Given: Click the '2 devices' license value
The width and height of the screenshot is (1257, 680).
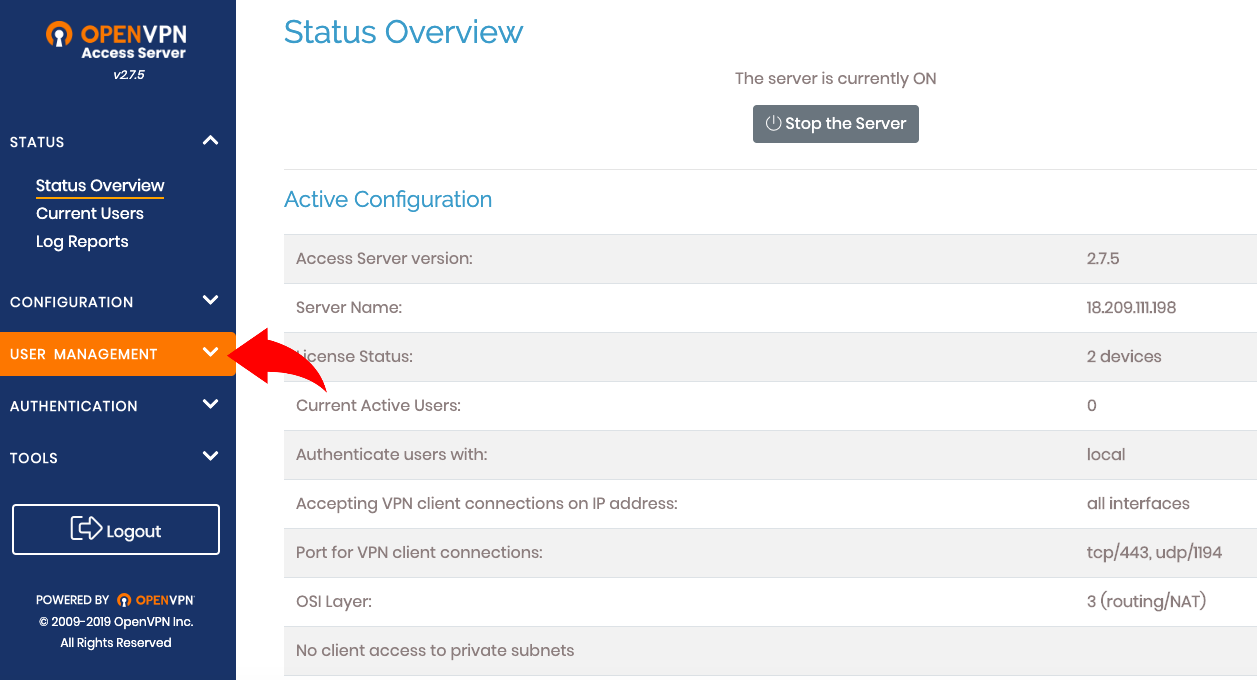Looking at the screenshot, I should coord(1124,357).
